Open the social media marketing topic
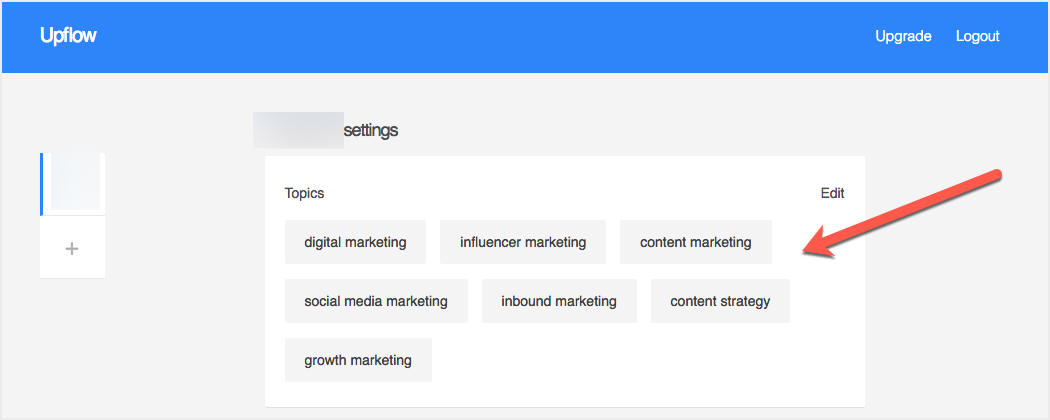 (x=376, y=301)
